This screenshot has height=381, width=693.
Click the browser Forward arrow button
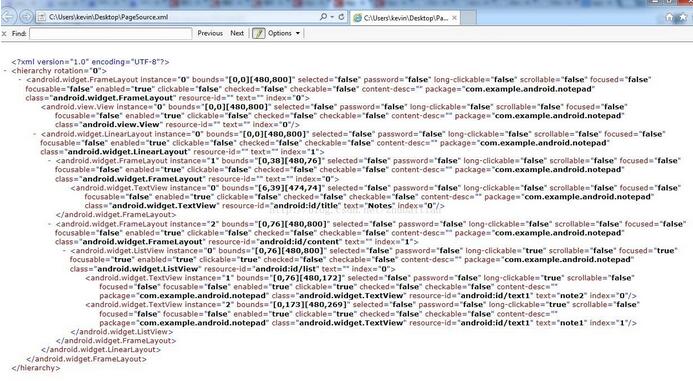pos(26,17)
